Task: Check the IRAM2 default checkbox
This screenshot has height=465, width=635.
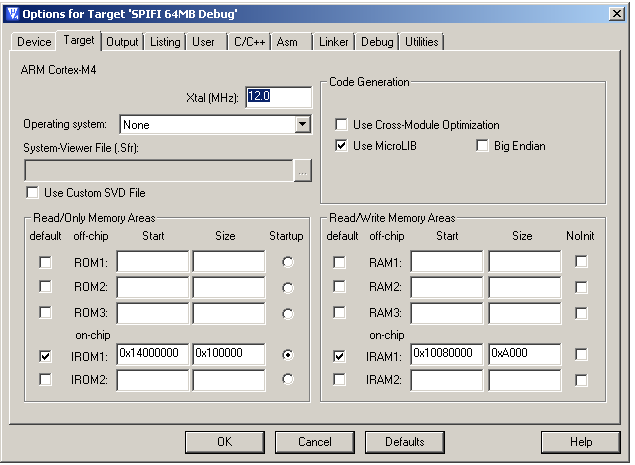Action: 339,380
